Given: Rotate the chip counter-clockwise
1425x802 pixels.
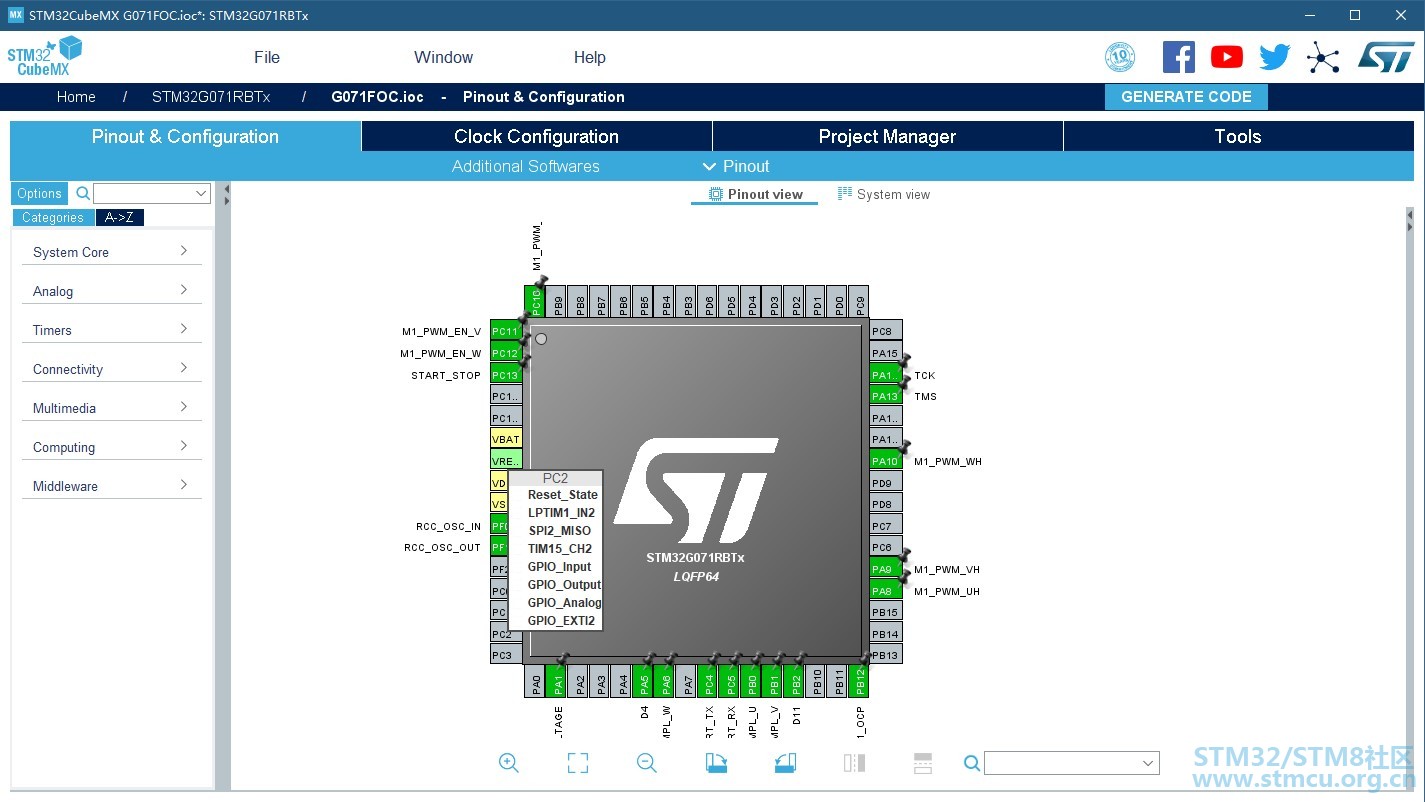Looking at the screenshot, I should pyautogui.click(x=785, y=763).
